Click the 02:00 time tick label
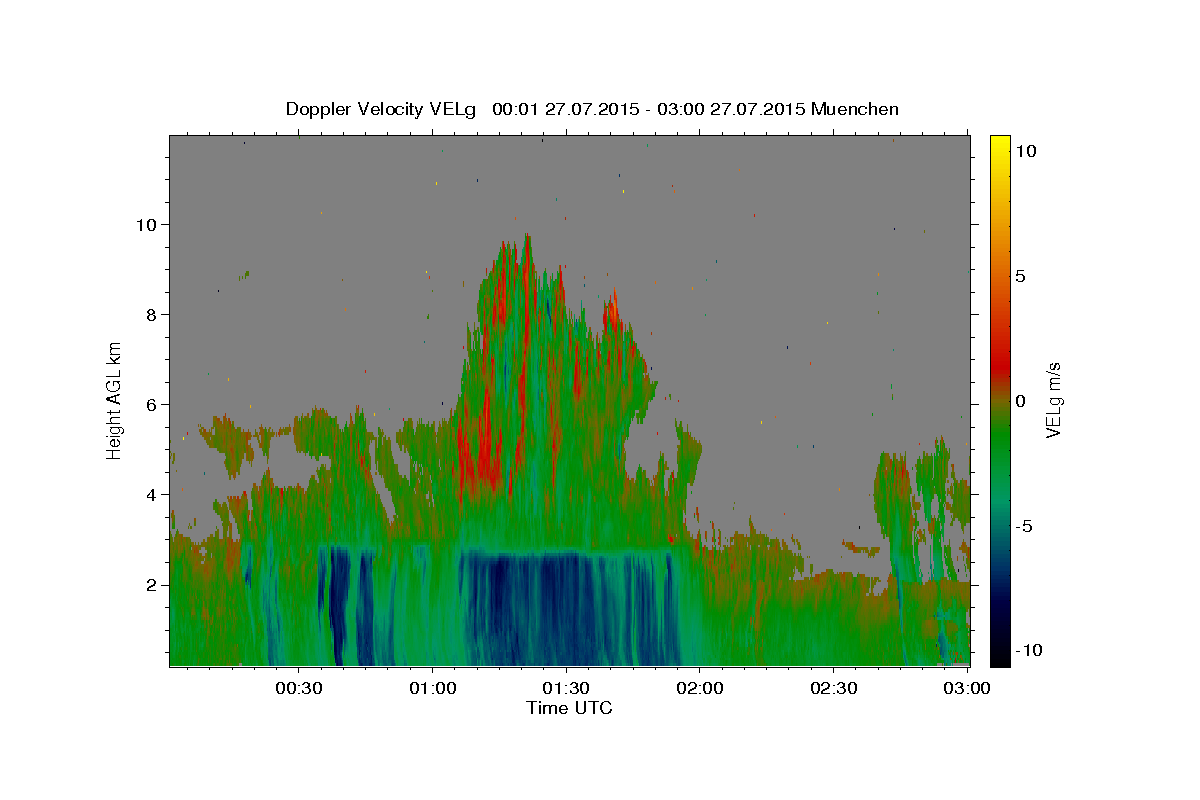The height and width of the screenshot is (800, 1200). tap(700, 688)
